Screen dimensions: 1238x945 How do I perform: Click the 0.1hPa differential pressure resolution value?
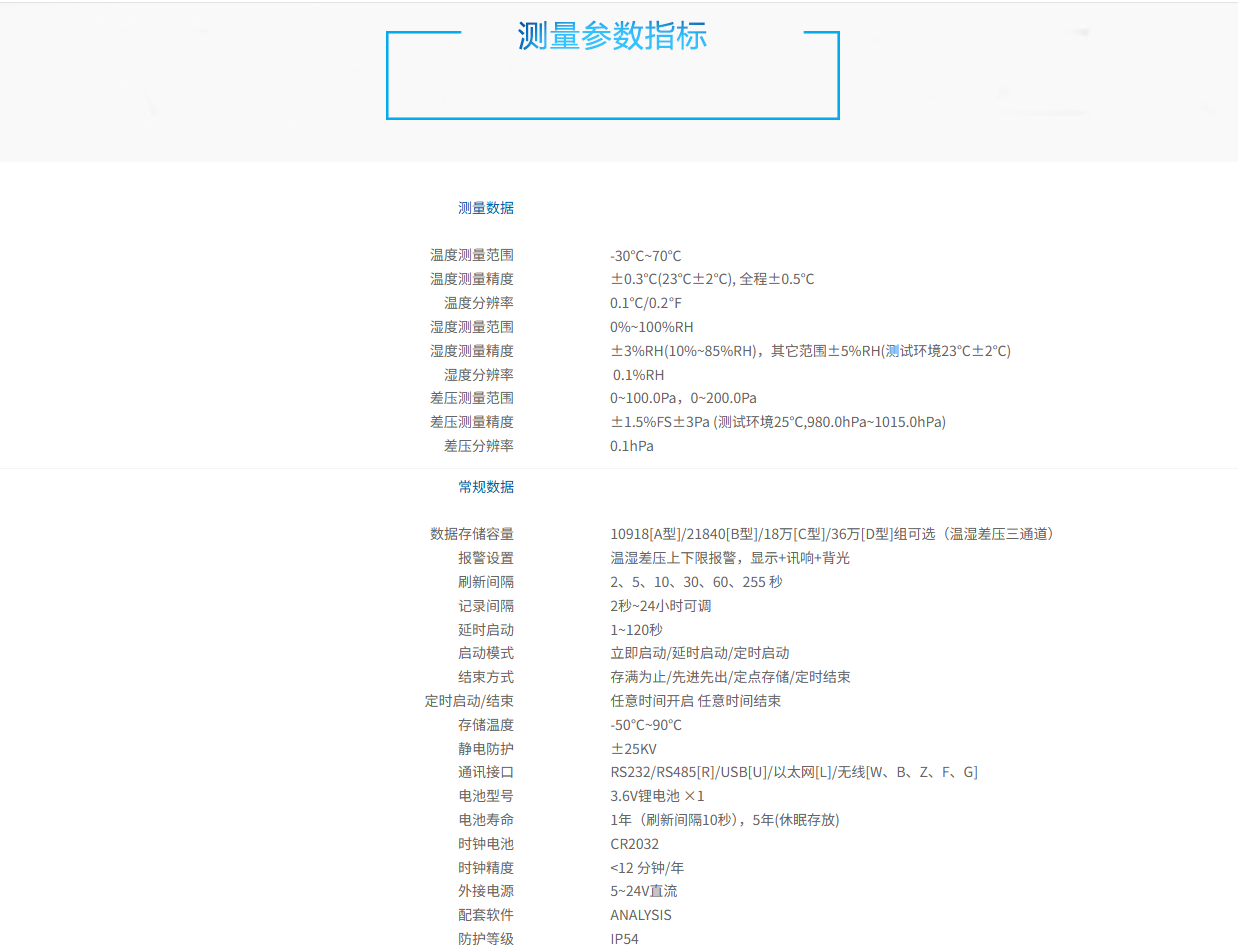coord(631,446)
